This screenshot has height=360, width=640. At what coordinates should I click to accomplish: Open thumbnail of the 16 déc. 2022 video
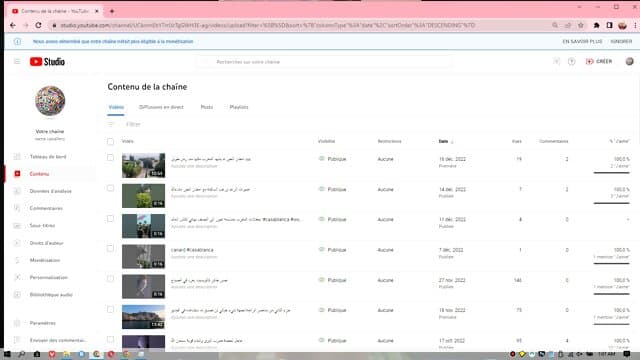tap(143, 165)
